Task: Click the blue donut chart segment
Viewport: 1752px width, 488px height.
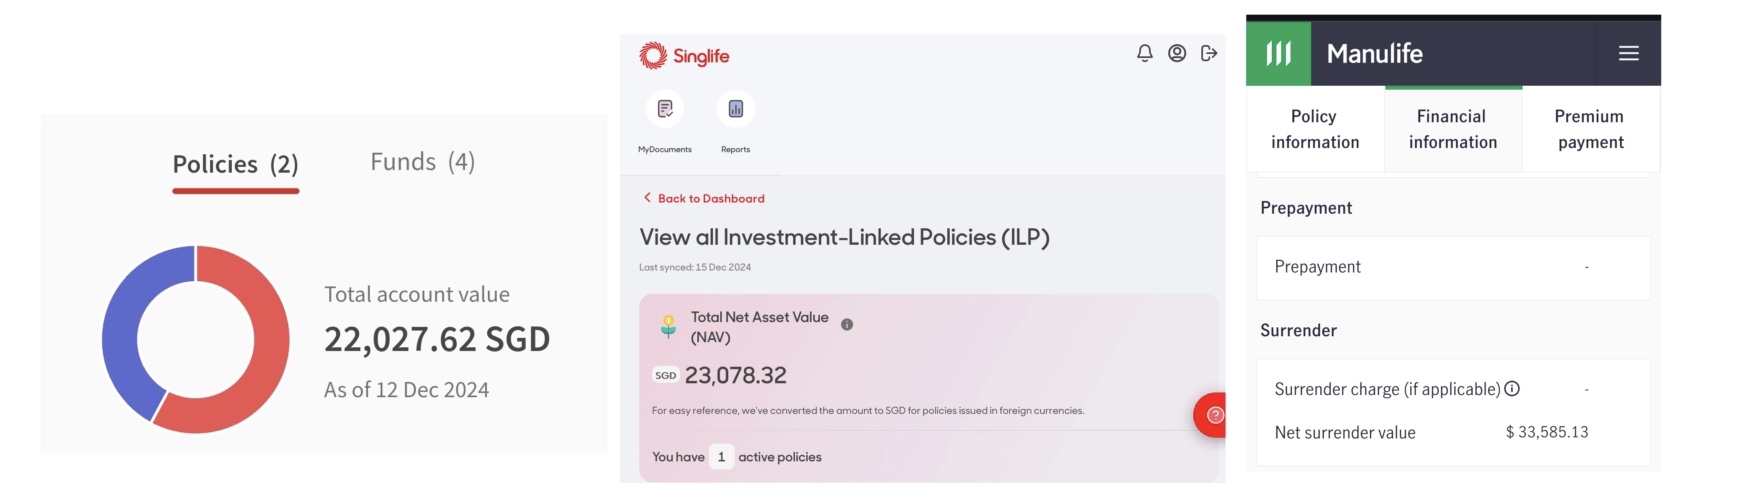Action: click(124, 320)
